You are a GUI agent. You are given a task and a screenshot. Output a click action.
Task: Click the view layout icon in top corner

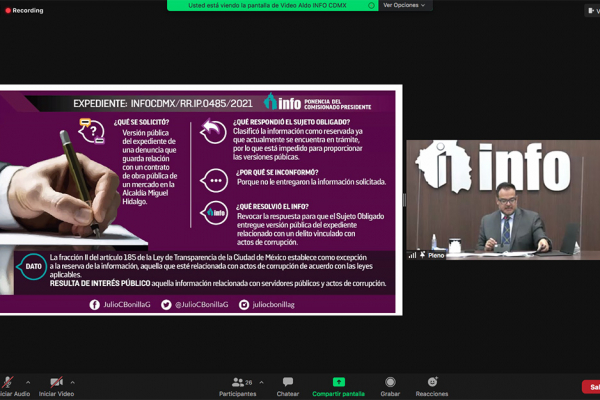[x=593, y=11]
